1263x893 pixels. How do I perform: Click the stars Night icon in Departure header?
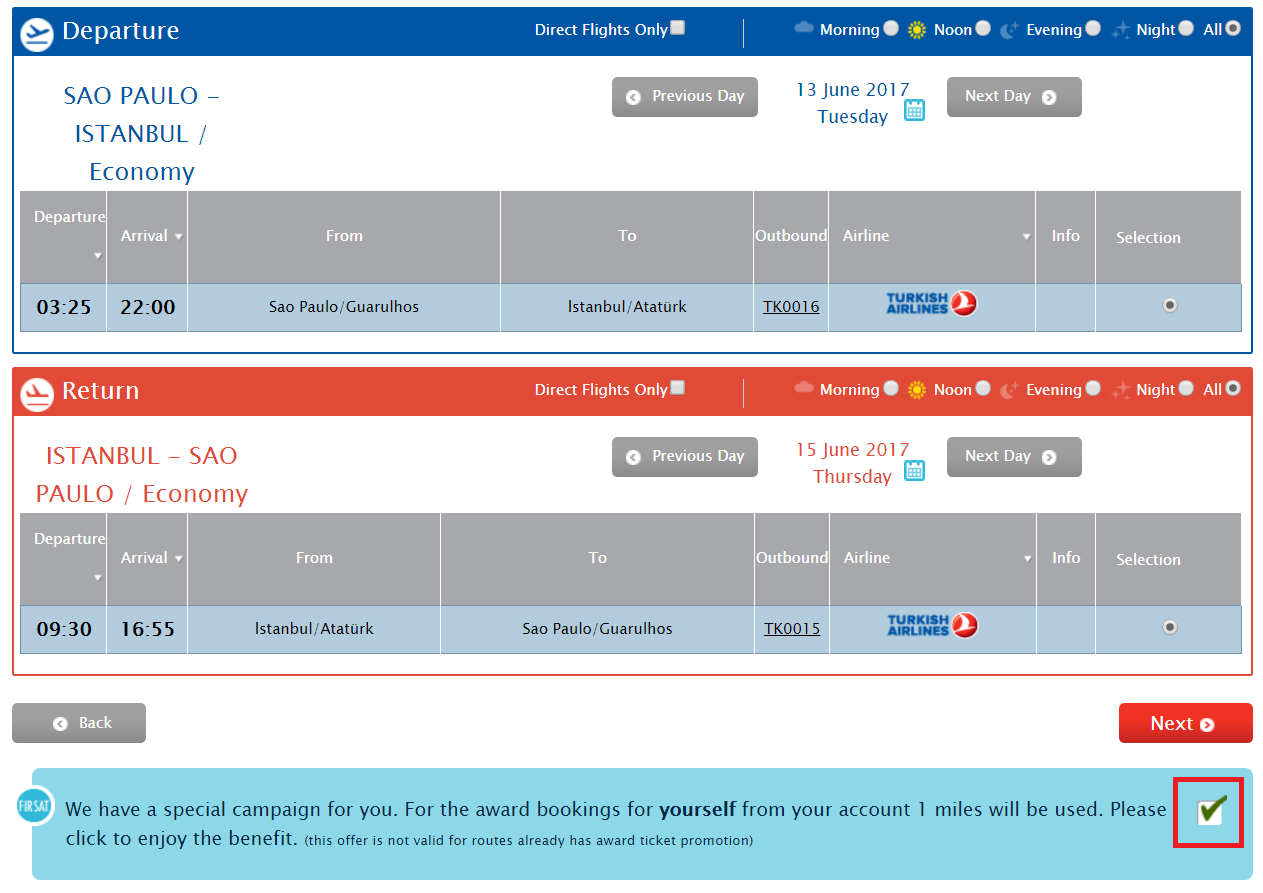1122,30
